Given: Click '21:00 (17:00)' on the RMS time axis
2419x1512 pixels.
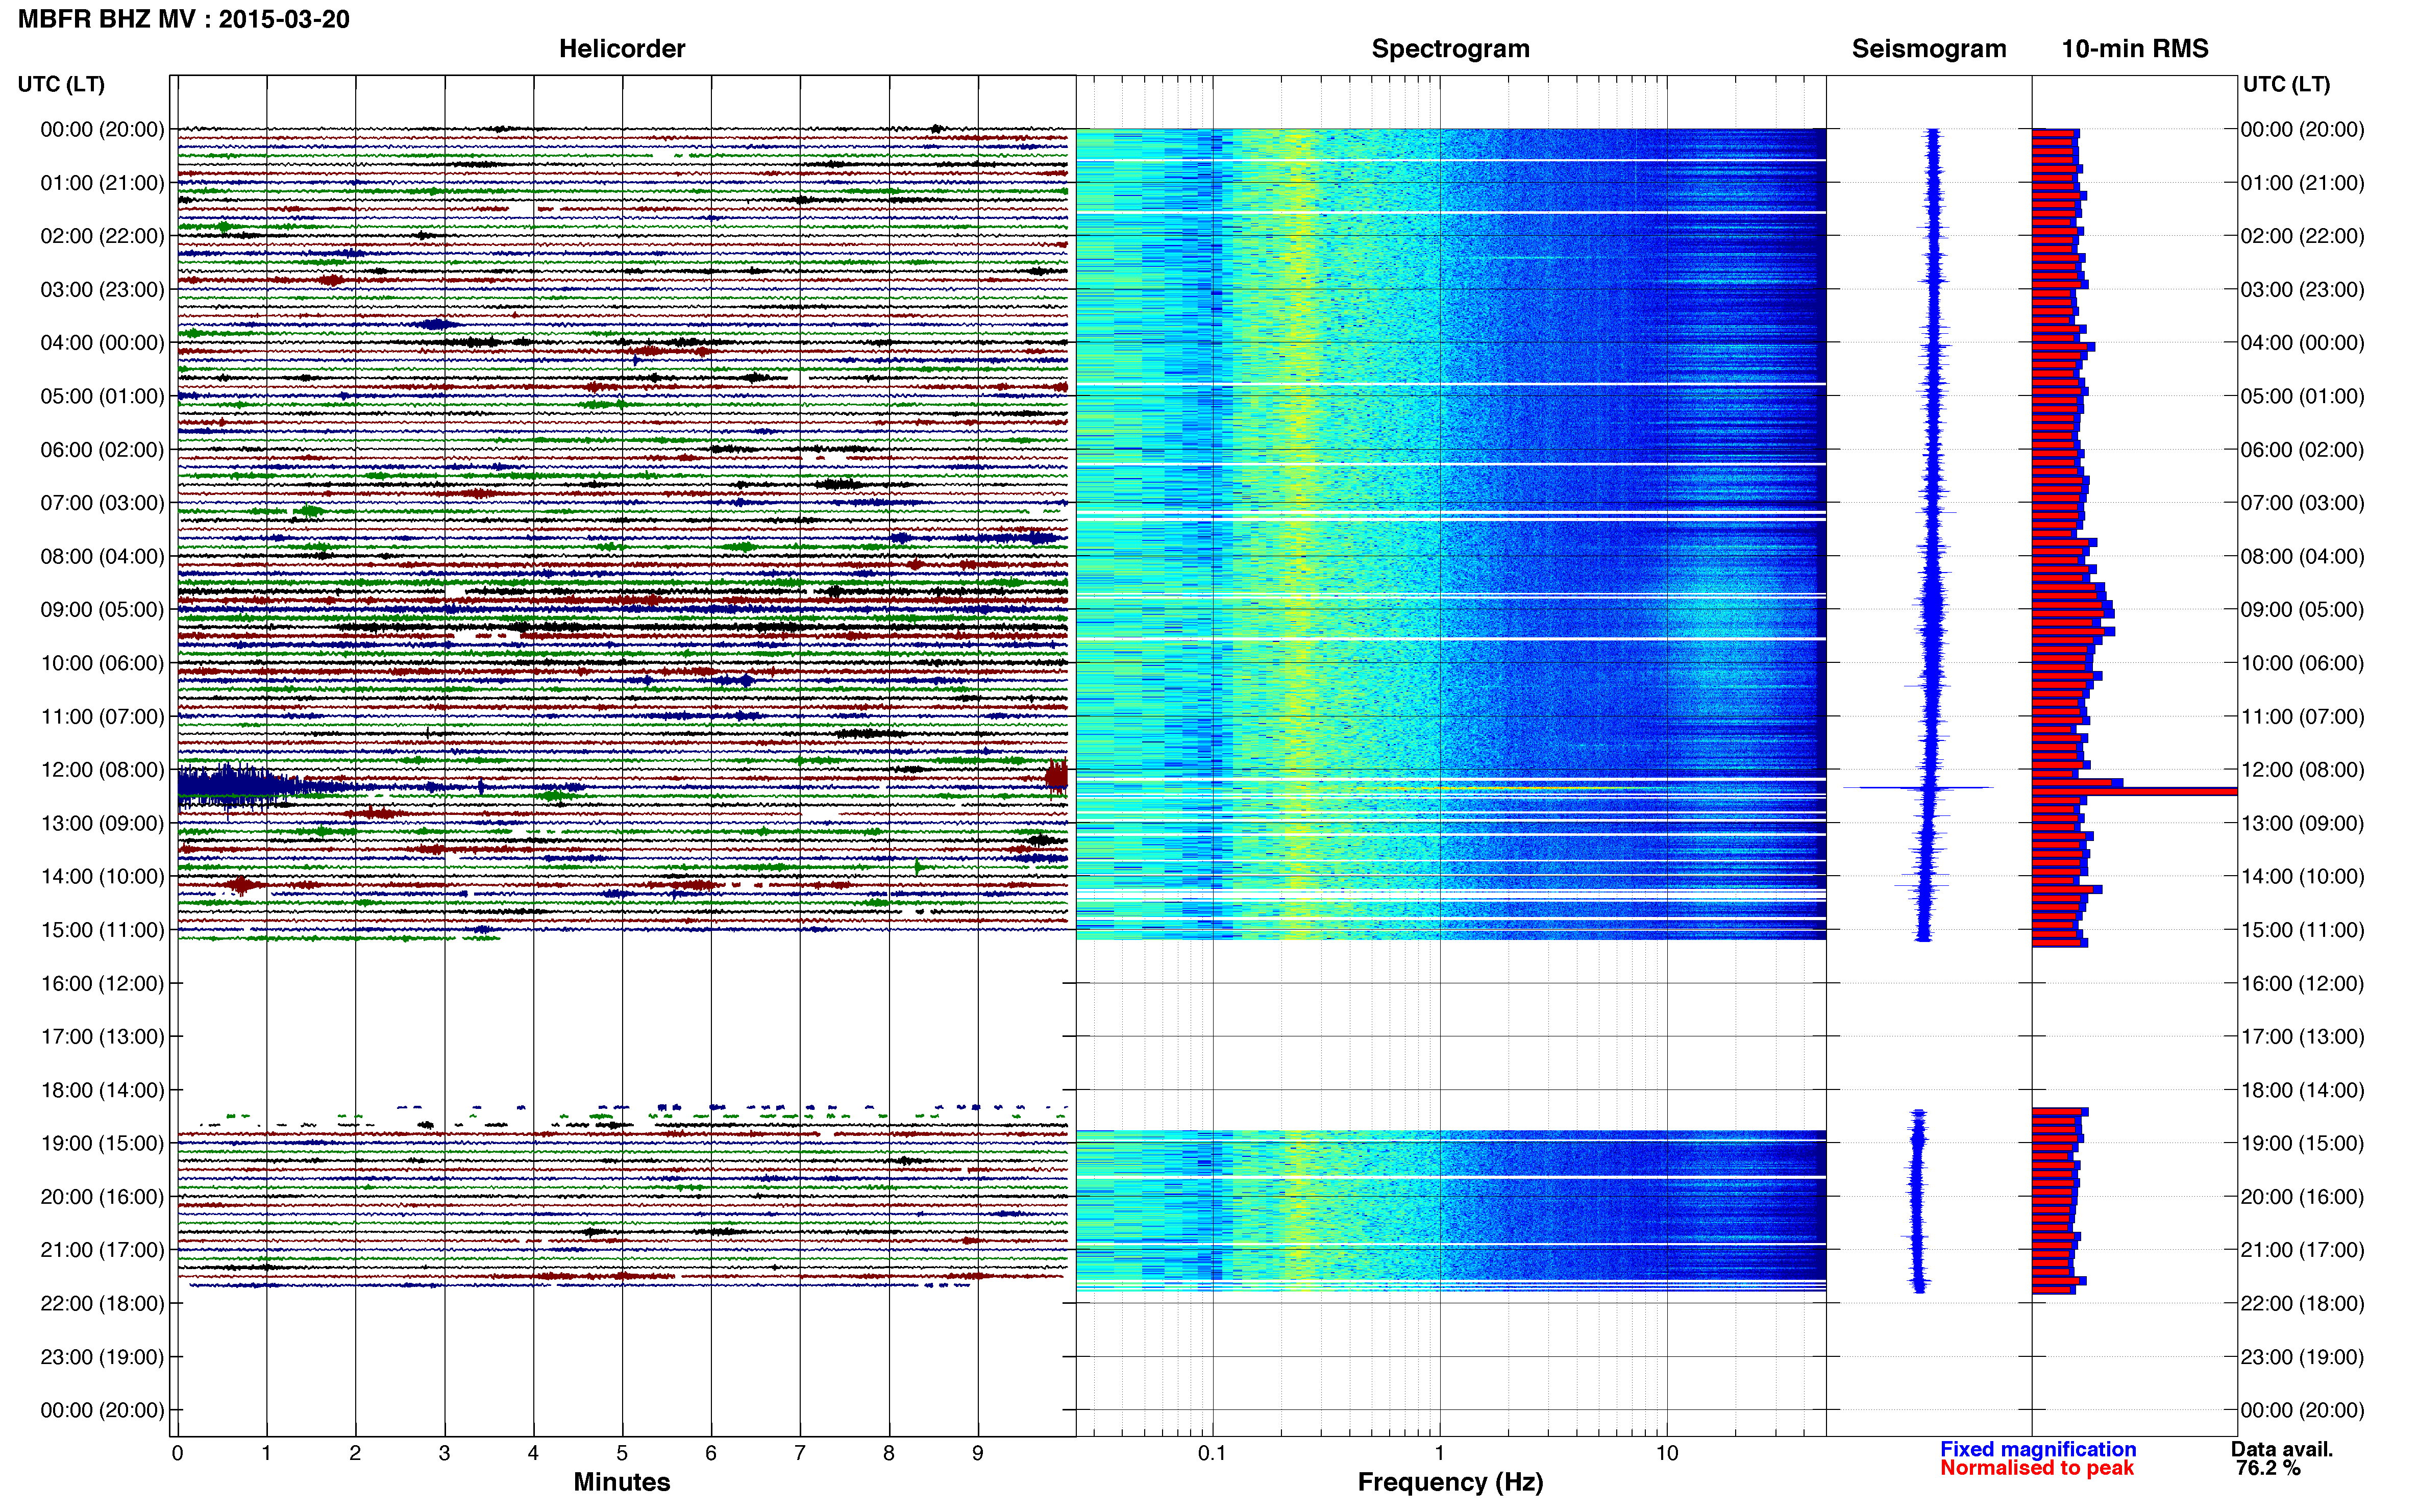Looking at the screenshot, I should (x=2303, y=1250).
